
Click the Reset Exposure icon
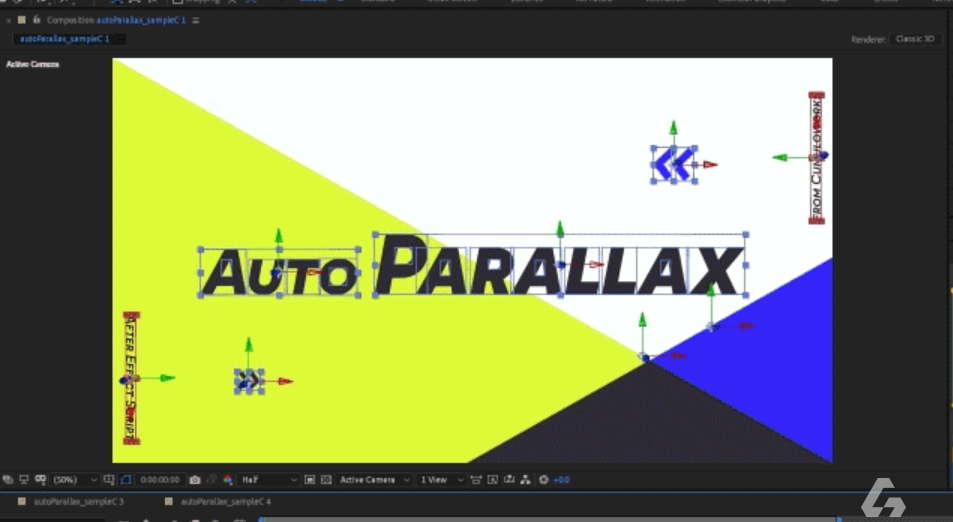coord(544,480)
